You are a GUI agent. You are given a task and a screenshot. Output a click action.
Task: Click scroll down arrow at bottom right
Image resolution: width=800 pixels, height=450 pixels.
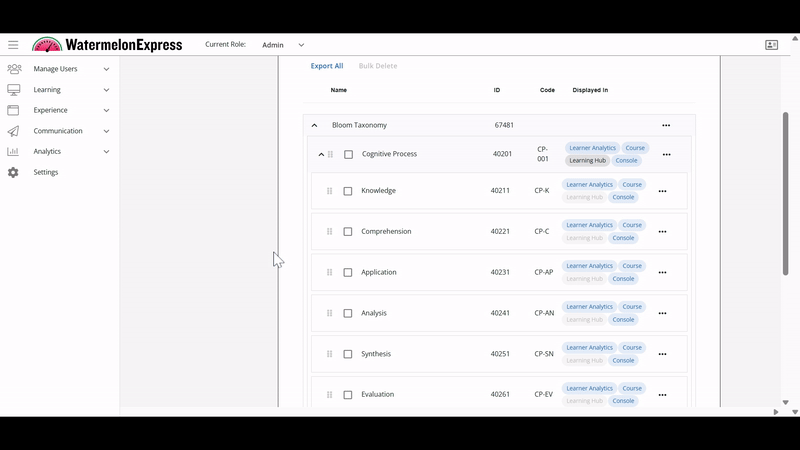pyautogui.click(x=795, y=412)
